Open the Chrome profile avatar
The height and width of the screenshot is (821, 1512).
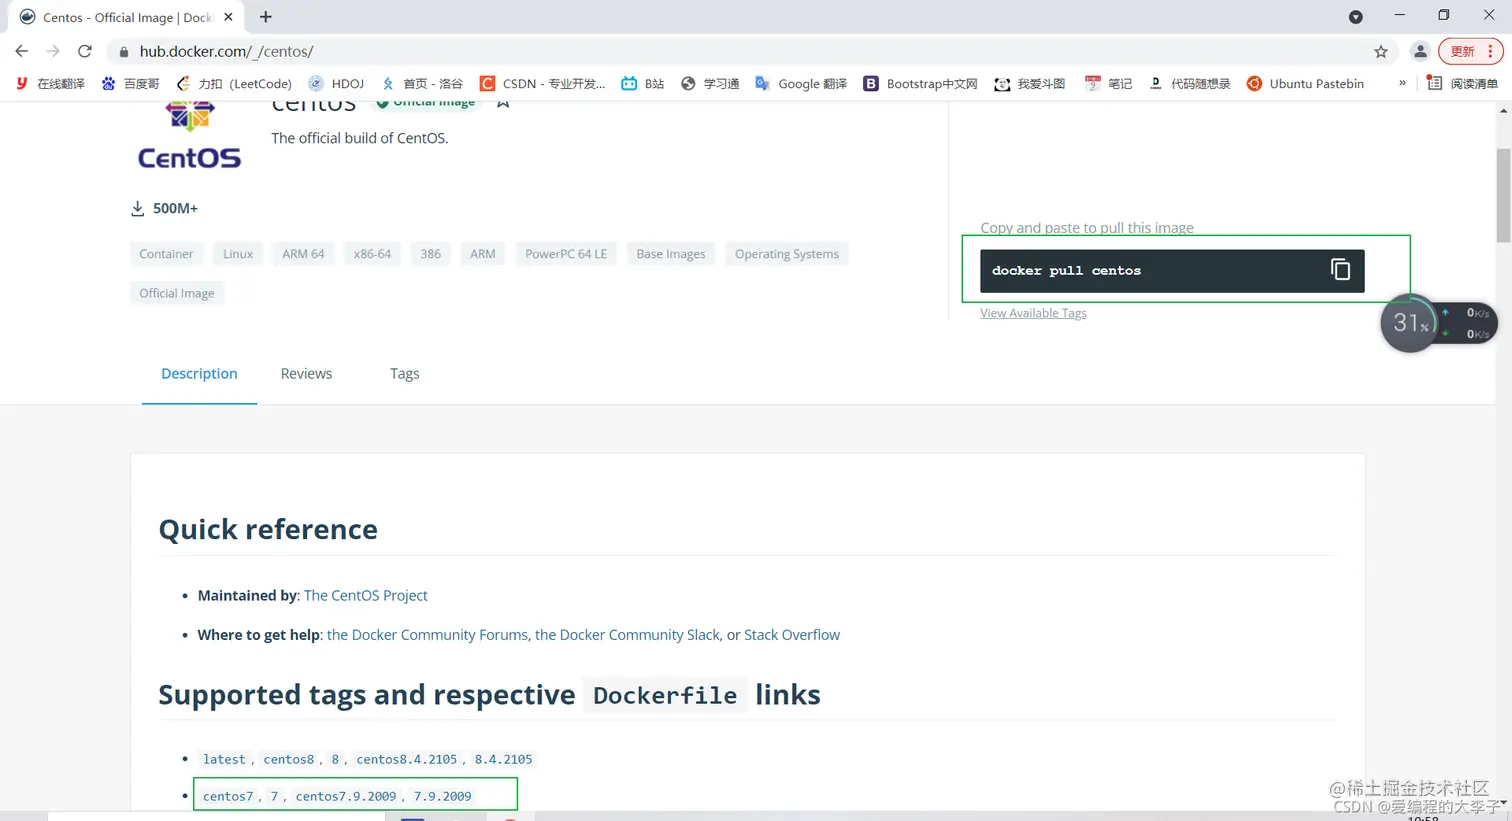[1420, 51]
